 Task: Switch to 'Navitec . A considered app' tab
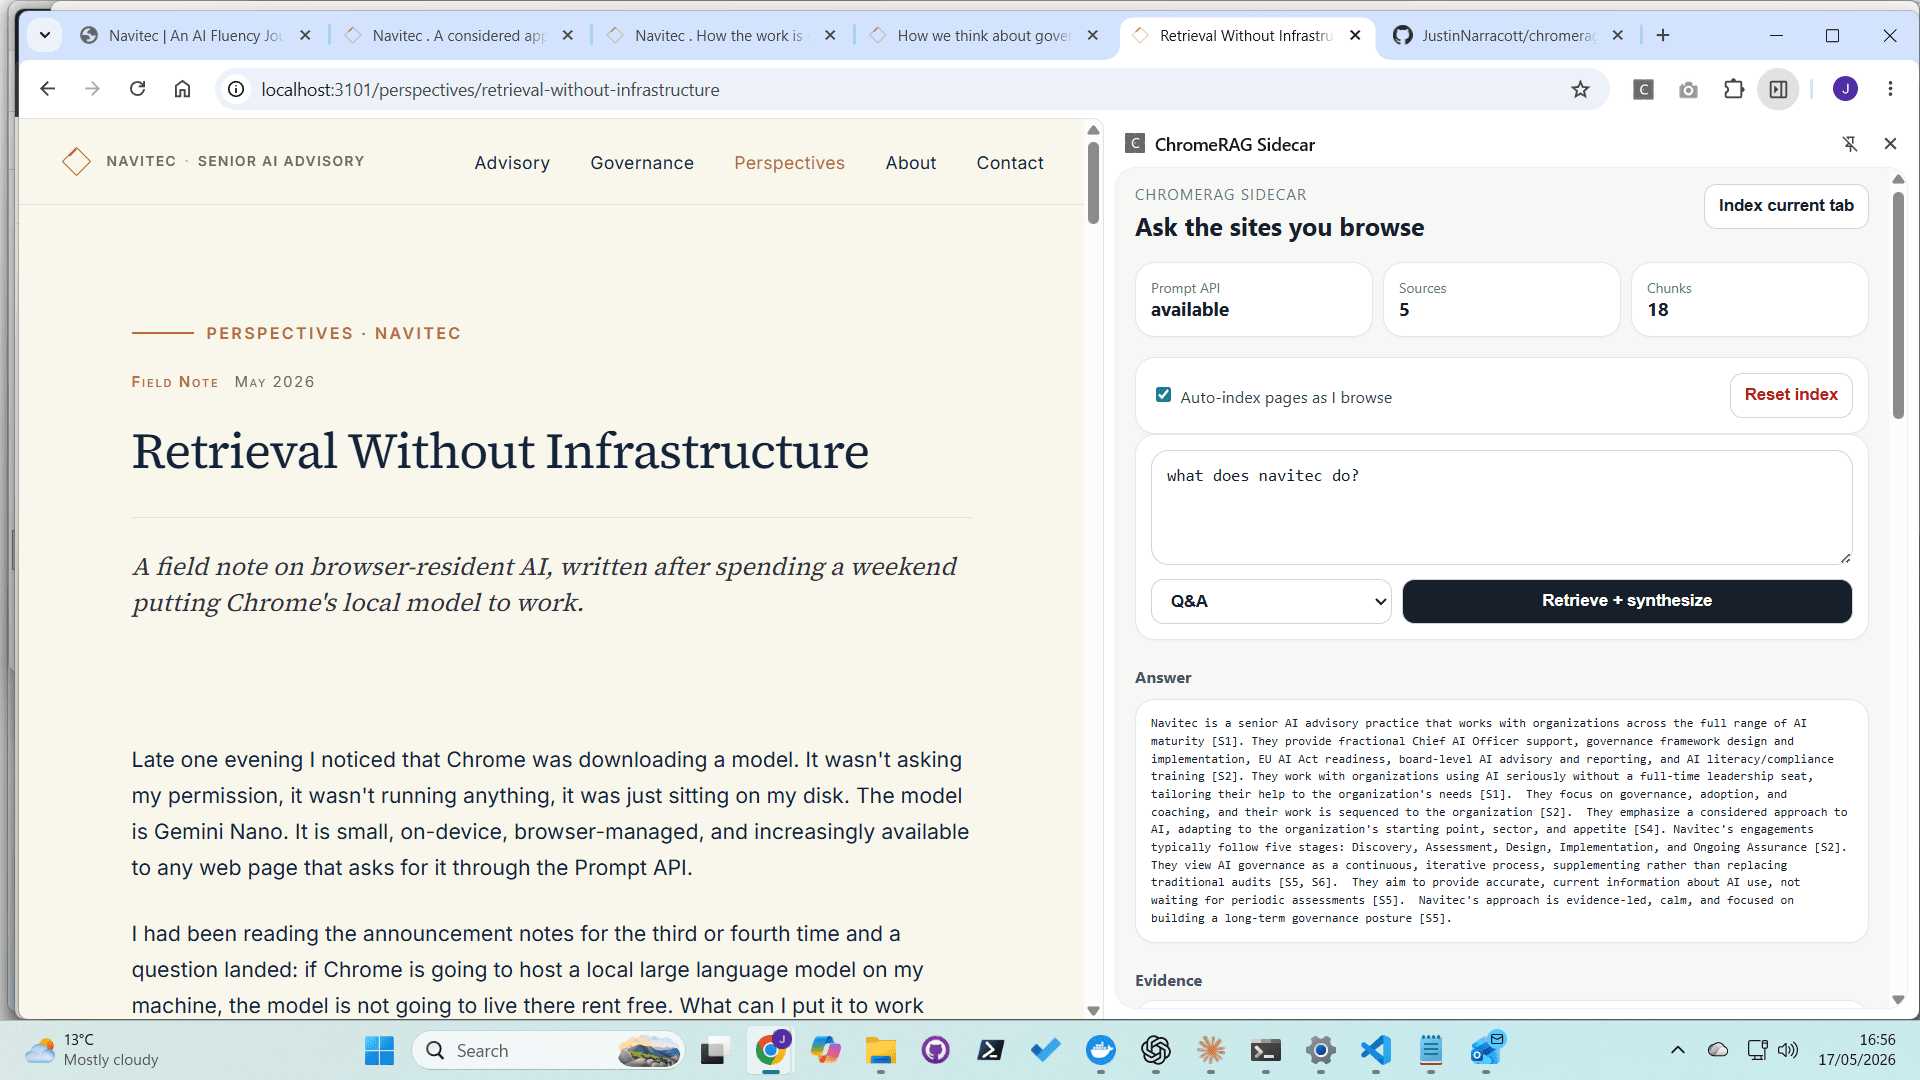click(x=459, y=36)
